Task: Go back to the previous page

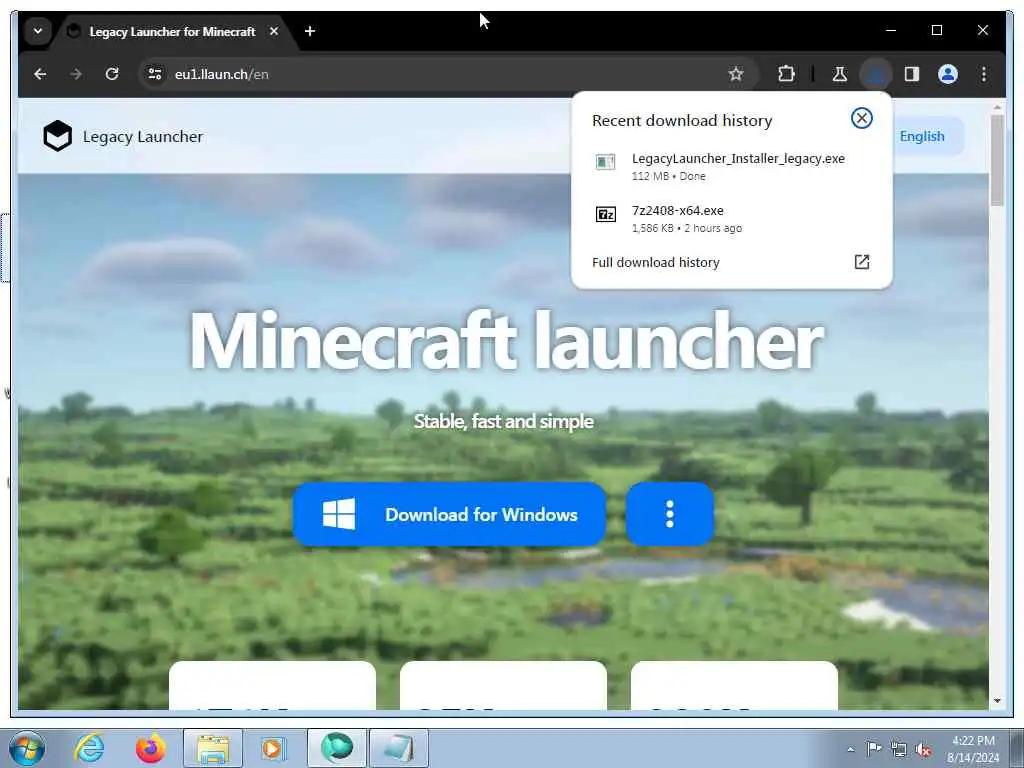Action: pyautogui.click(x=40, y=74)
